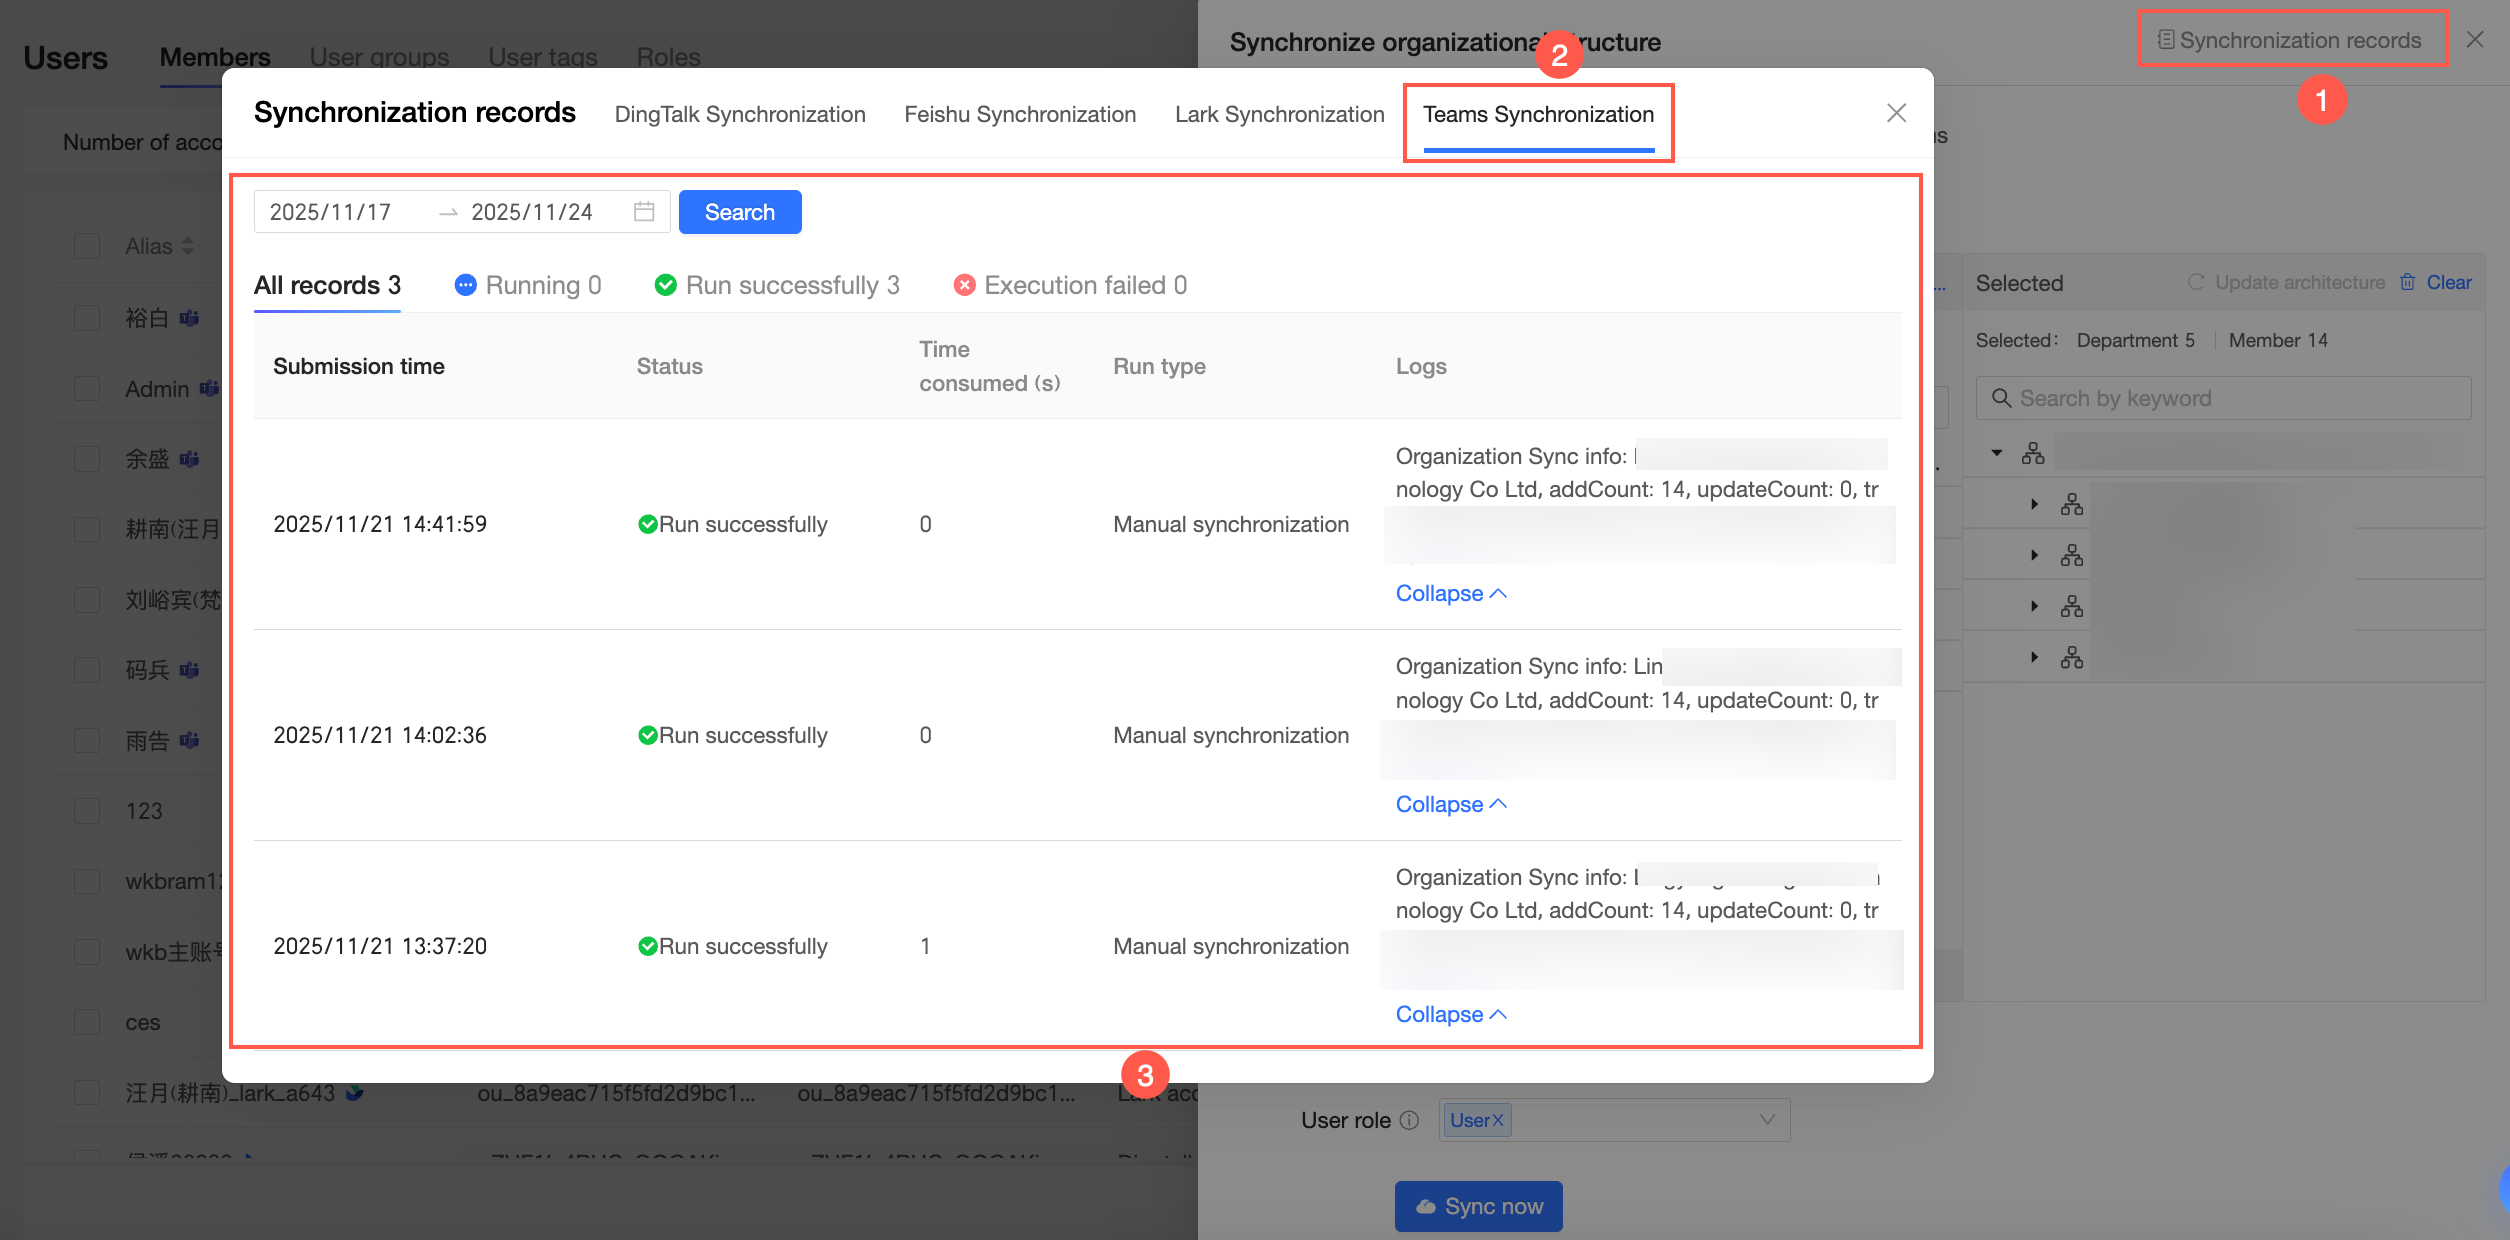The width and height of the screenshot is (2510, 1240).
Task: Filter by Run successfully records
Action: point(777,285)
